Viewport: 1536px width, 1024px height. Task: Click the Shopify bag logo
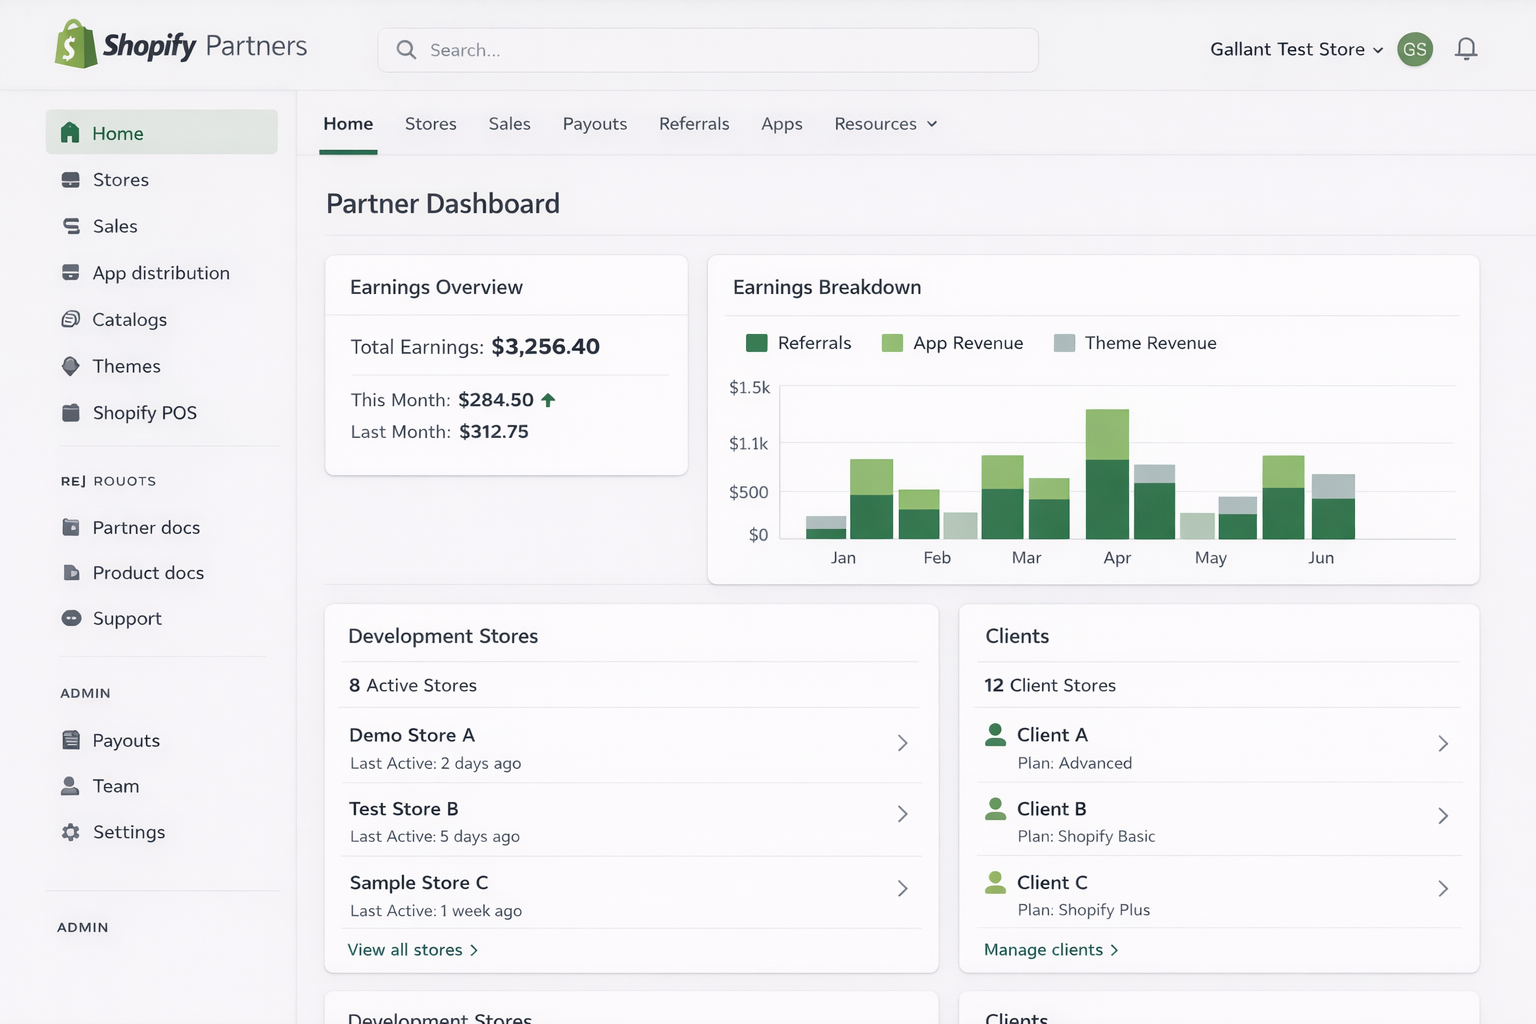tap(76, 45)
